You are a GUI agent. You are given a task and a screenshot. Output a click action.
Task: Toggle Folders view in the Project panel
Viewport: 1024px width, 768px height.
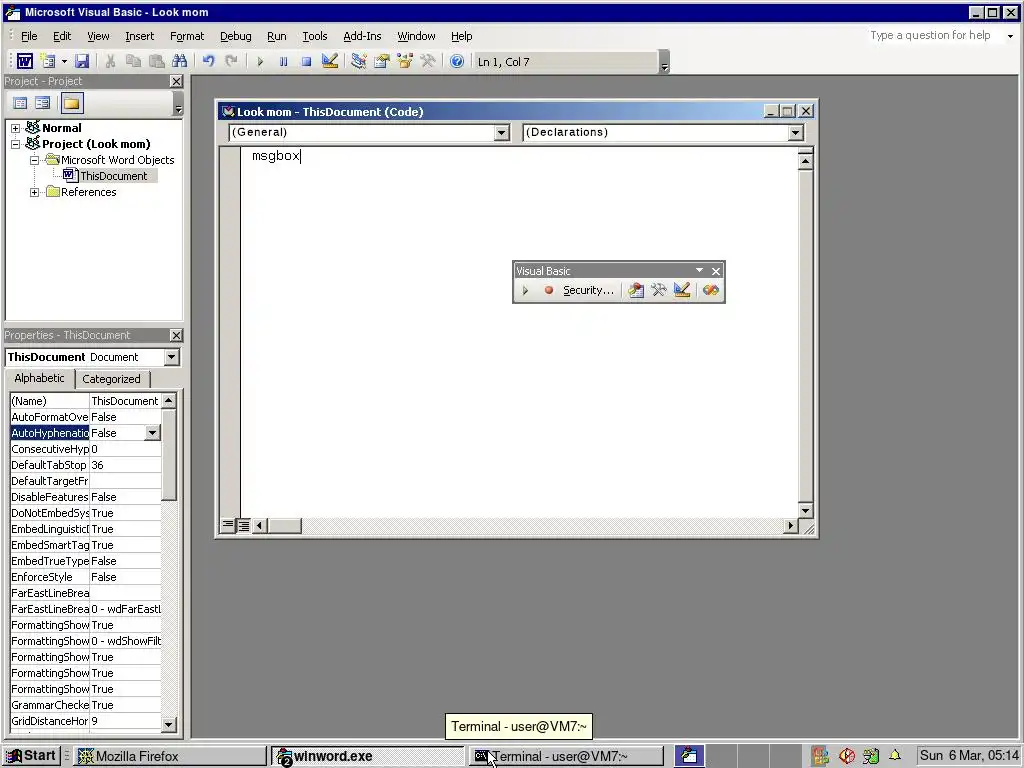click(x=72, y=103)
